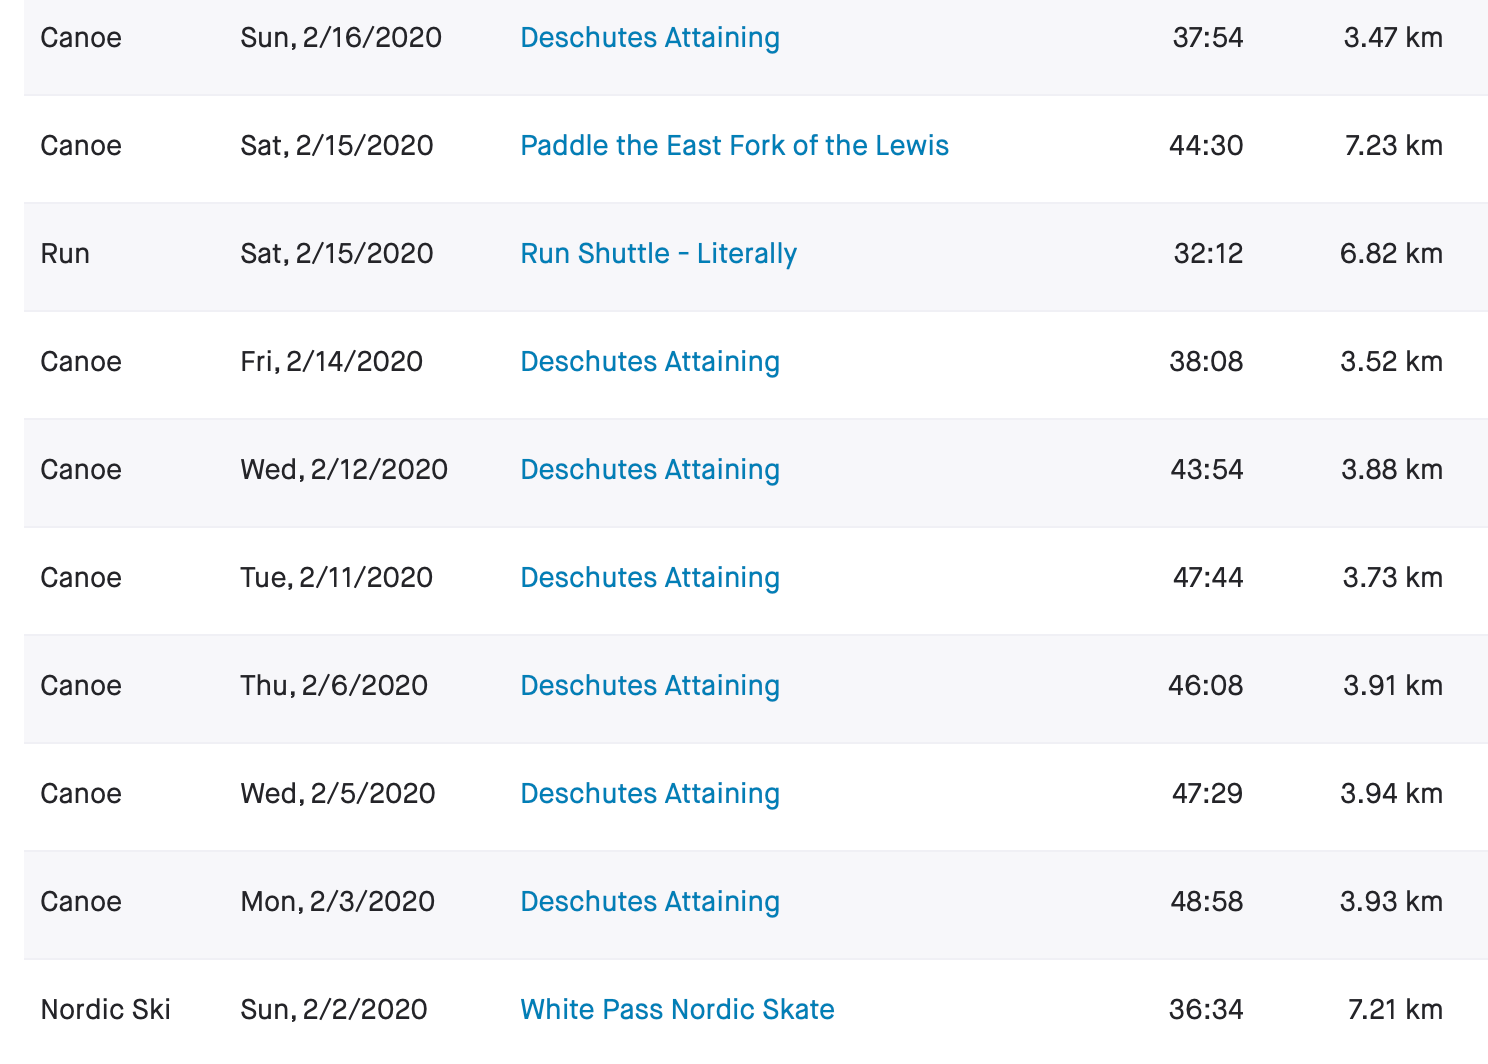1488x1064 pixels.
Task: Click the Nordic Ski sport type cell
Action: 106,1010
